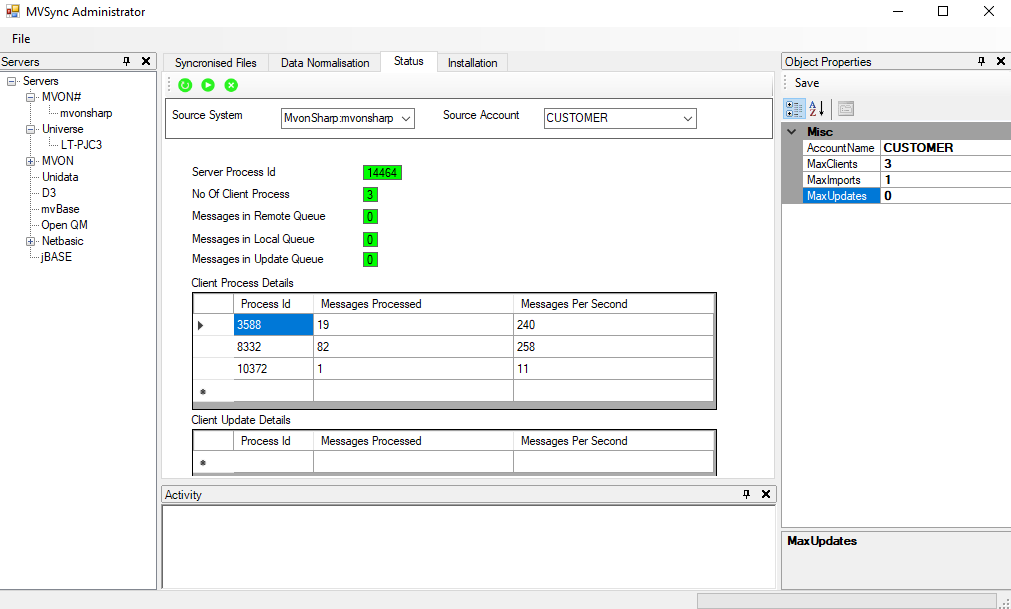Screen dimensions: 1011x609
Task: Switch to the Data Normalisation tab
Action: coord(325,63)
